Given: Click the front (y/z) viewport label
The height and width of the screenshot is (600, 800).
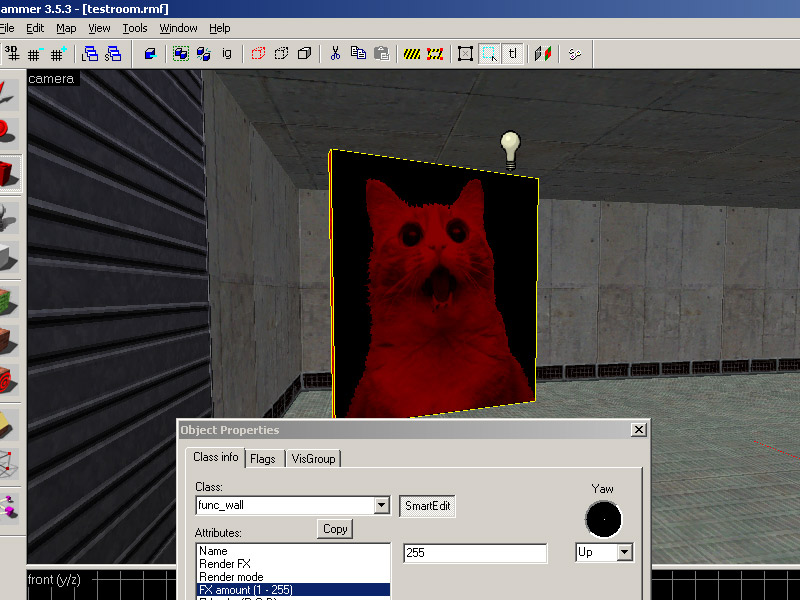Looking at the screenshot, I should (x=54, y=580).
